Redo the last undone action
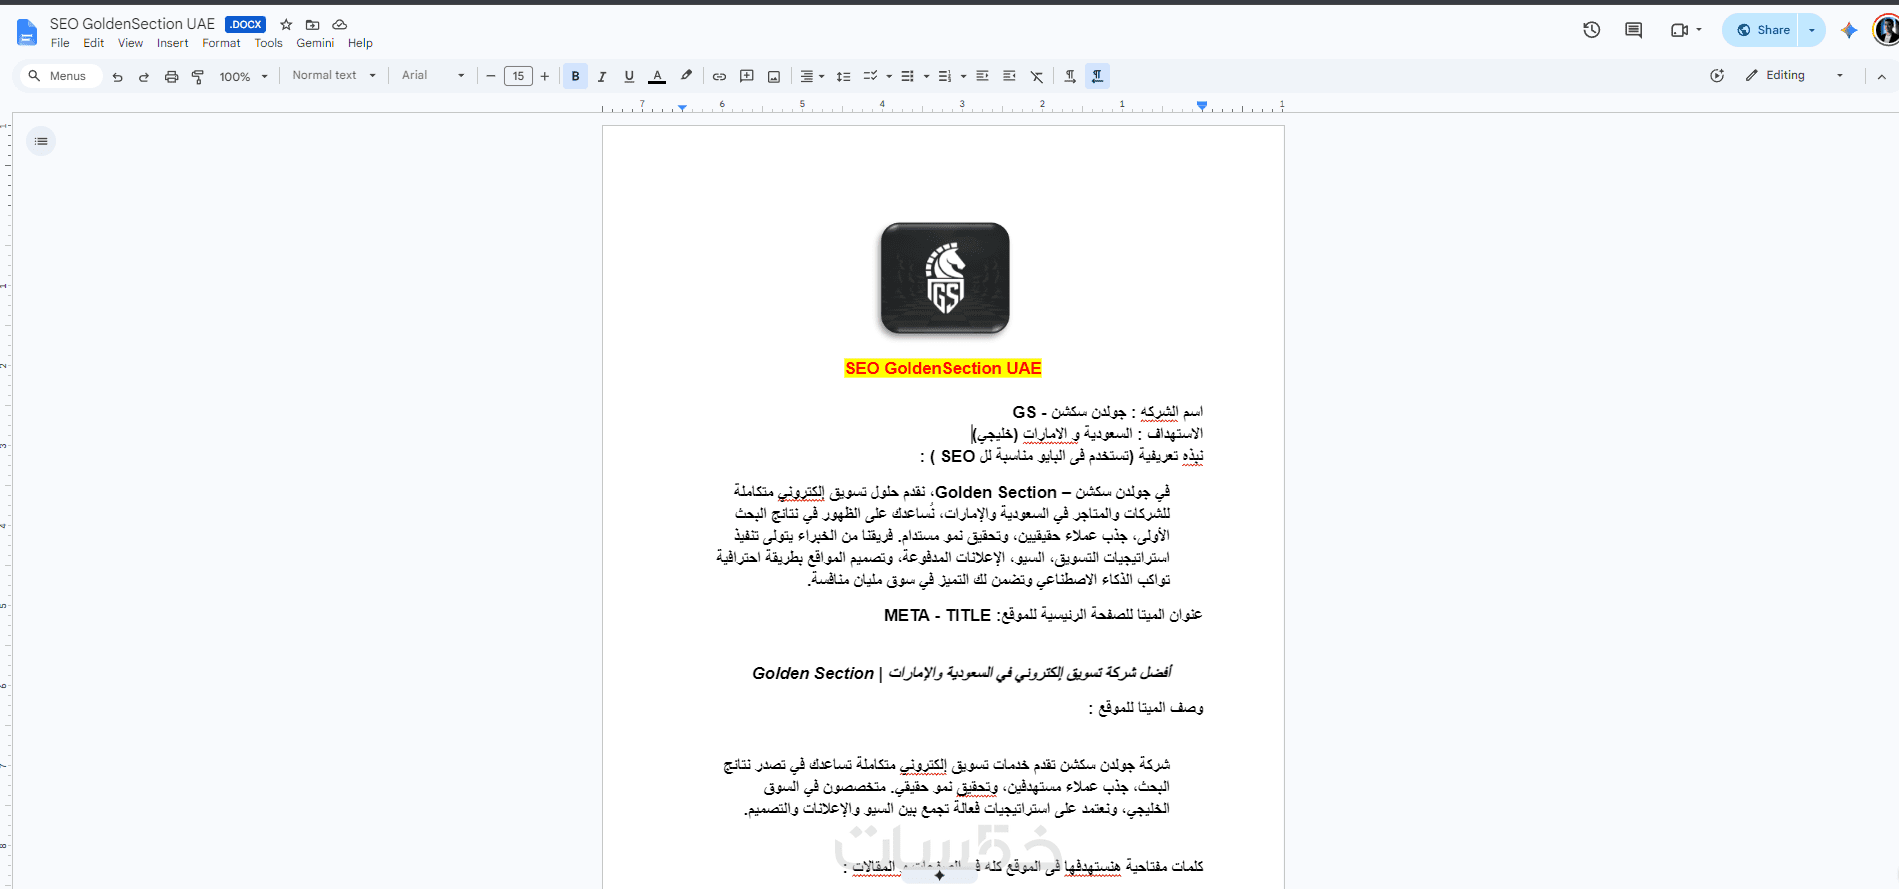Image resolution: width=1899 pixels, height=889 pixels. [144, 76]
